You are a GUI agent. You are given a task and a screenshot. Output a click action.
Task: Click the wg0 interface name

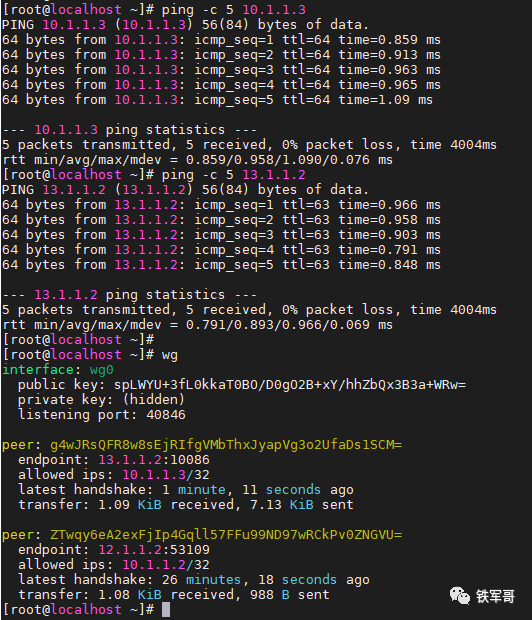(x=102, y=370)
